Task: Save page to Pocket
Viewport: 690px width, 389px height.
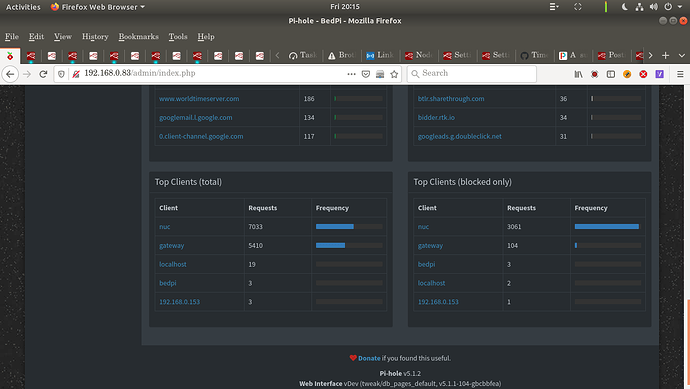Action: [366, 74]
